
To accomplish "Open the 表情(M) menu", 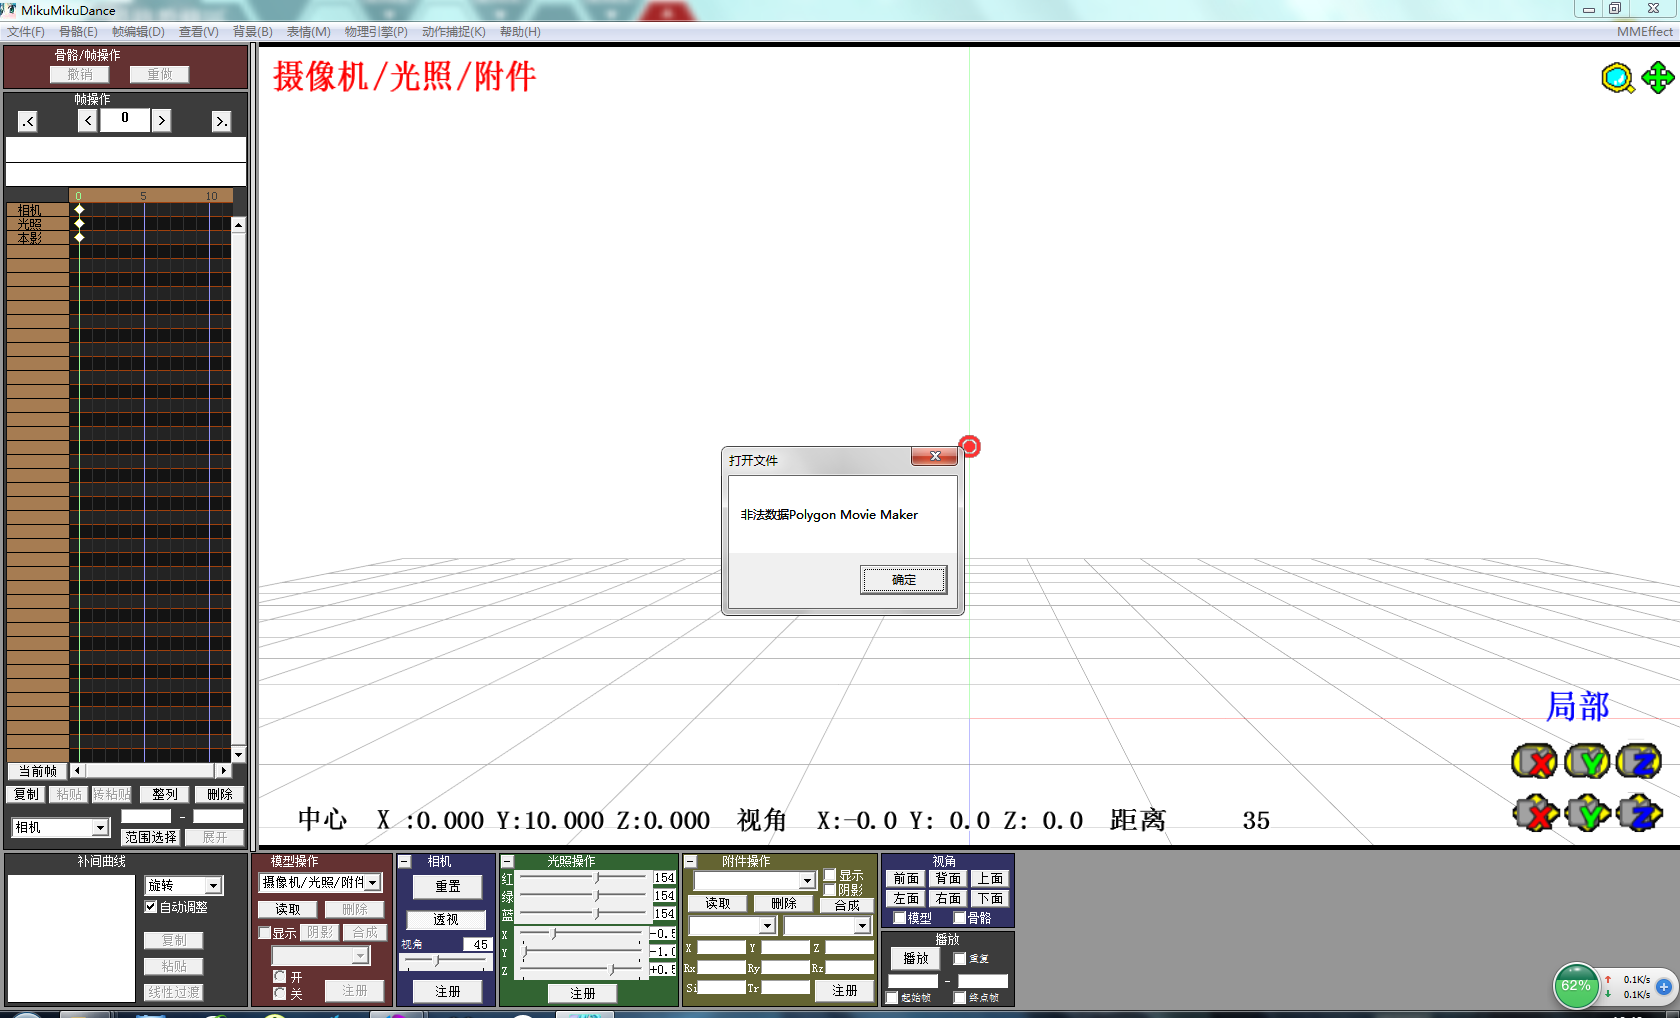I will point(308,32).
